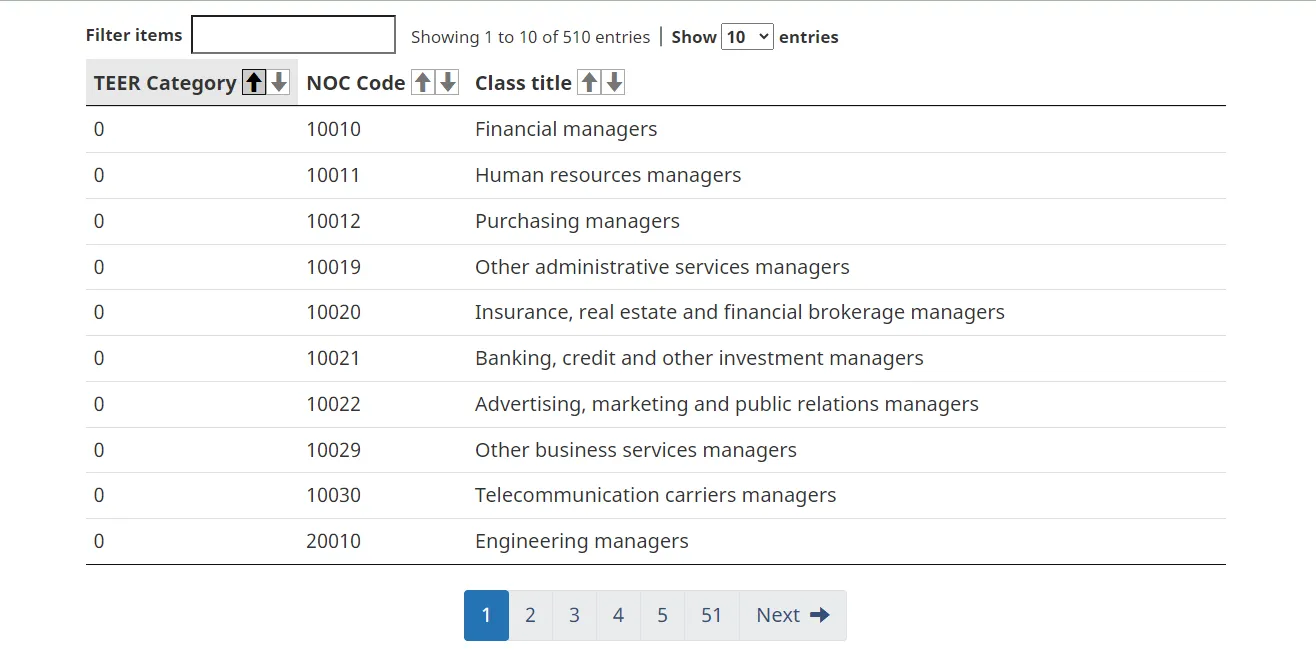Jump to page 5 in pagination
Screen dimensions: 1316x660
(x=662, y=615)
